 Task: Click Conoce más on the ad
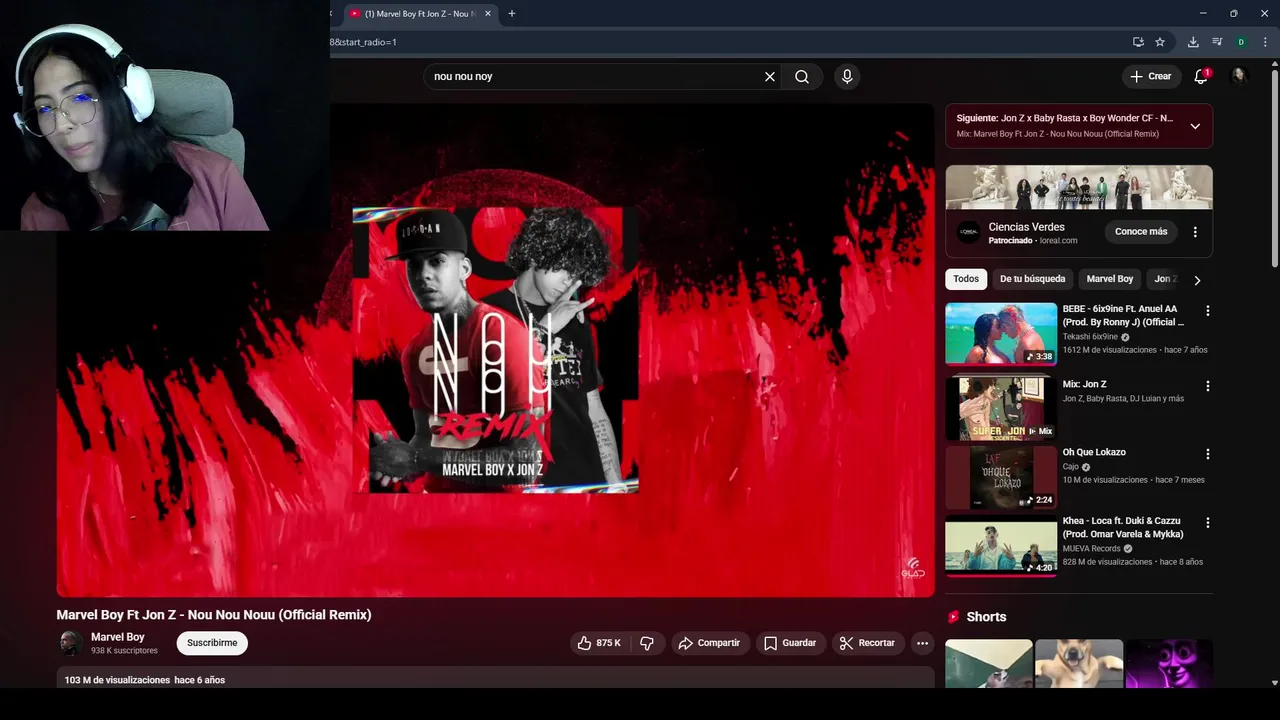coord(1141,231)
